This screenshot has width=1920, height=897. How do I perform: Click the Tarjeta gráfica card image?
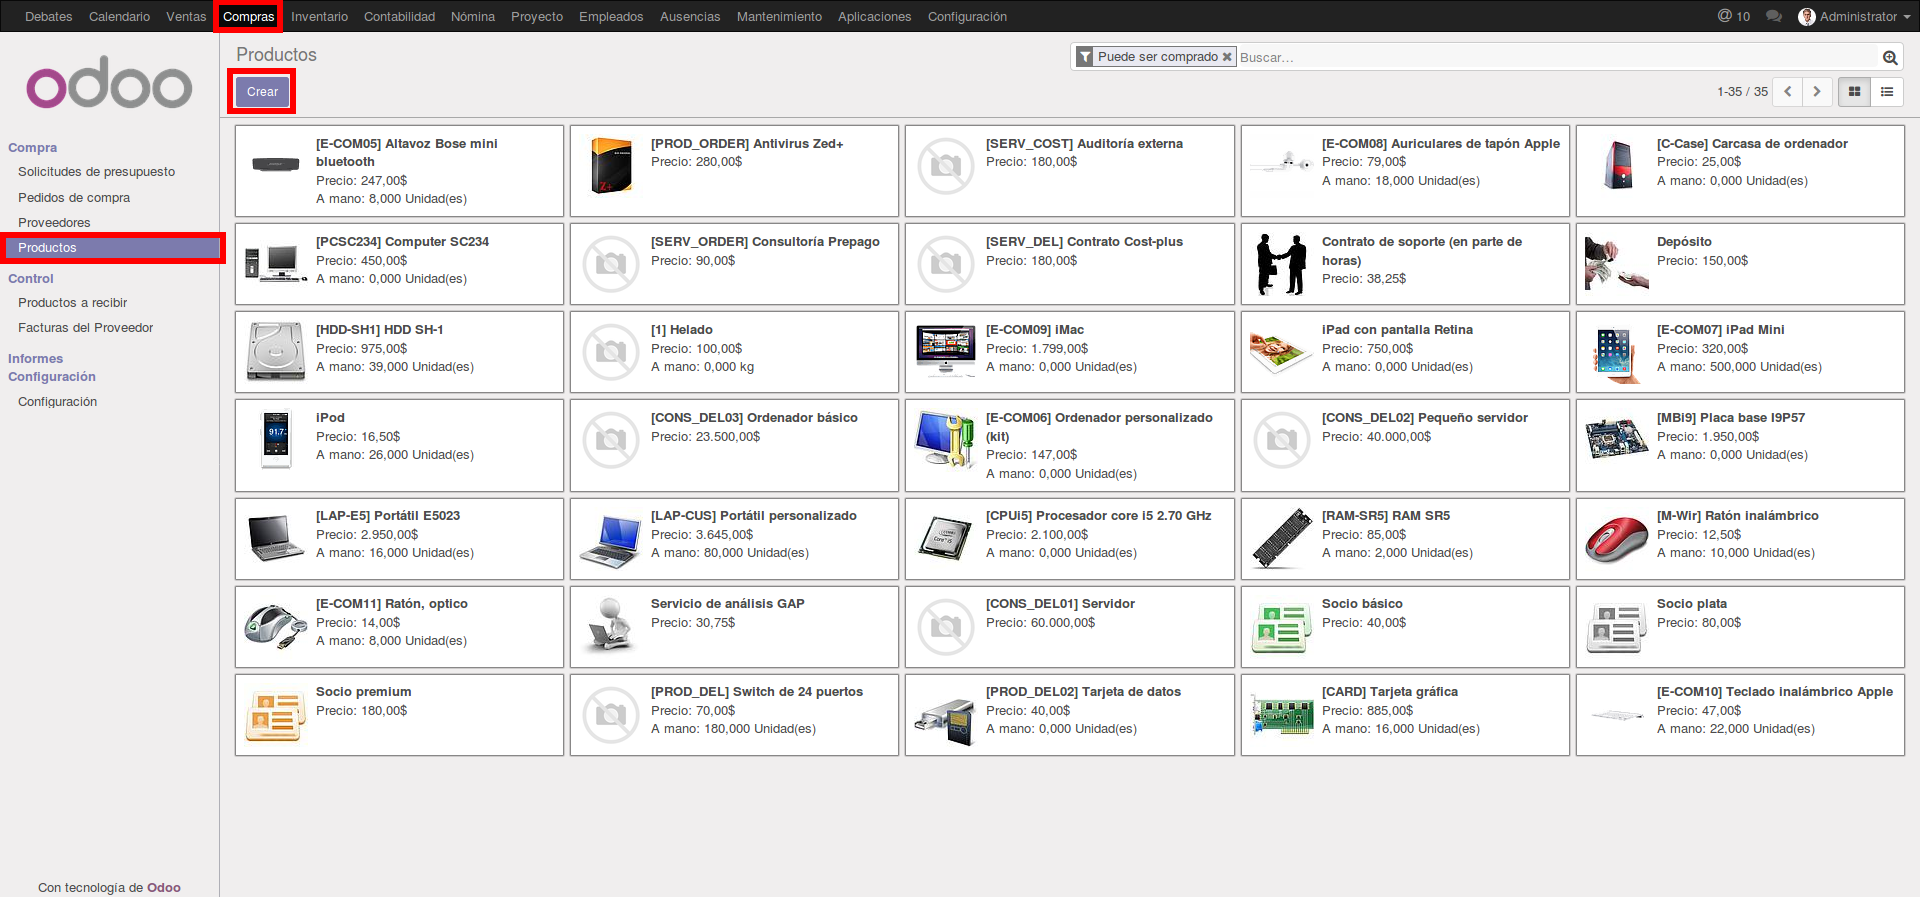click(x=1282, y=715)
